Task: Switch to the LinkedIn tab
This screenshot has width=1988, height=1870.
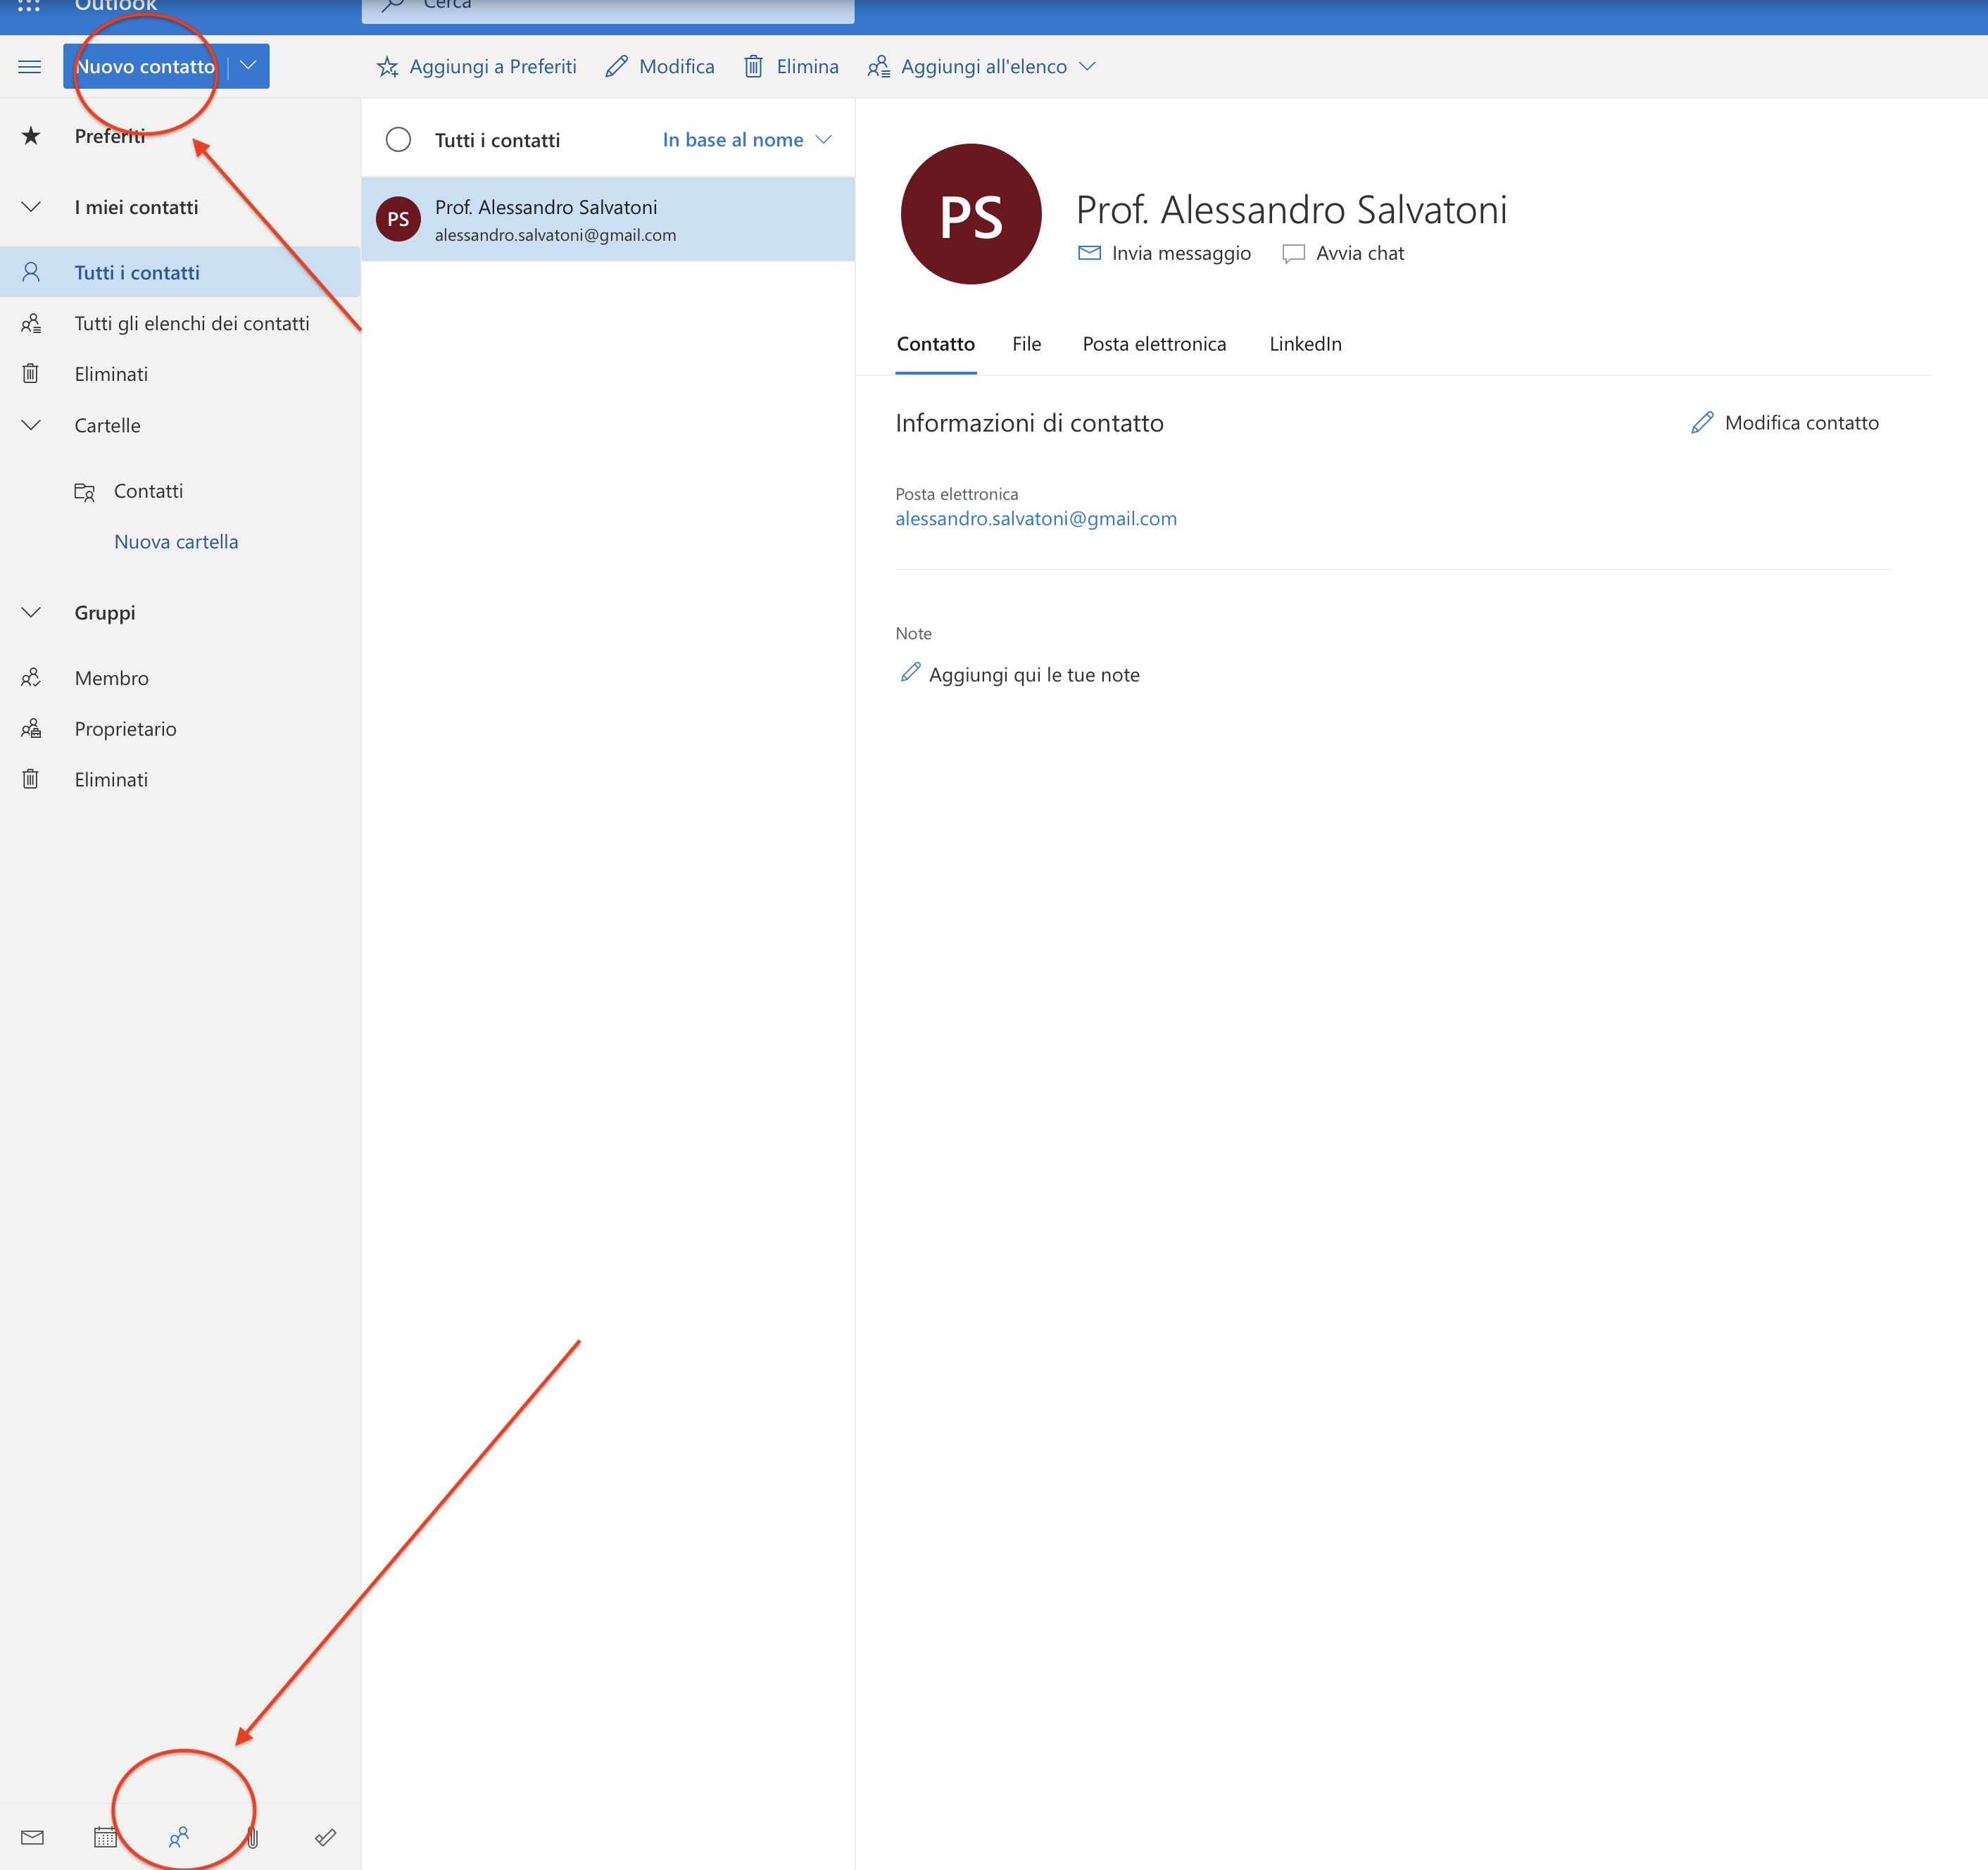Action: 1305,344
